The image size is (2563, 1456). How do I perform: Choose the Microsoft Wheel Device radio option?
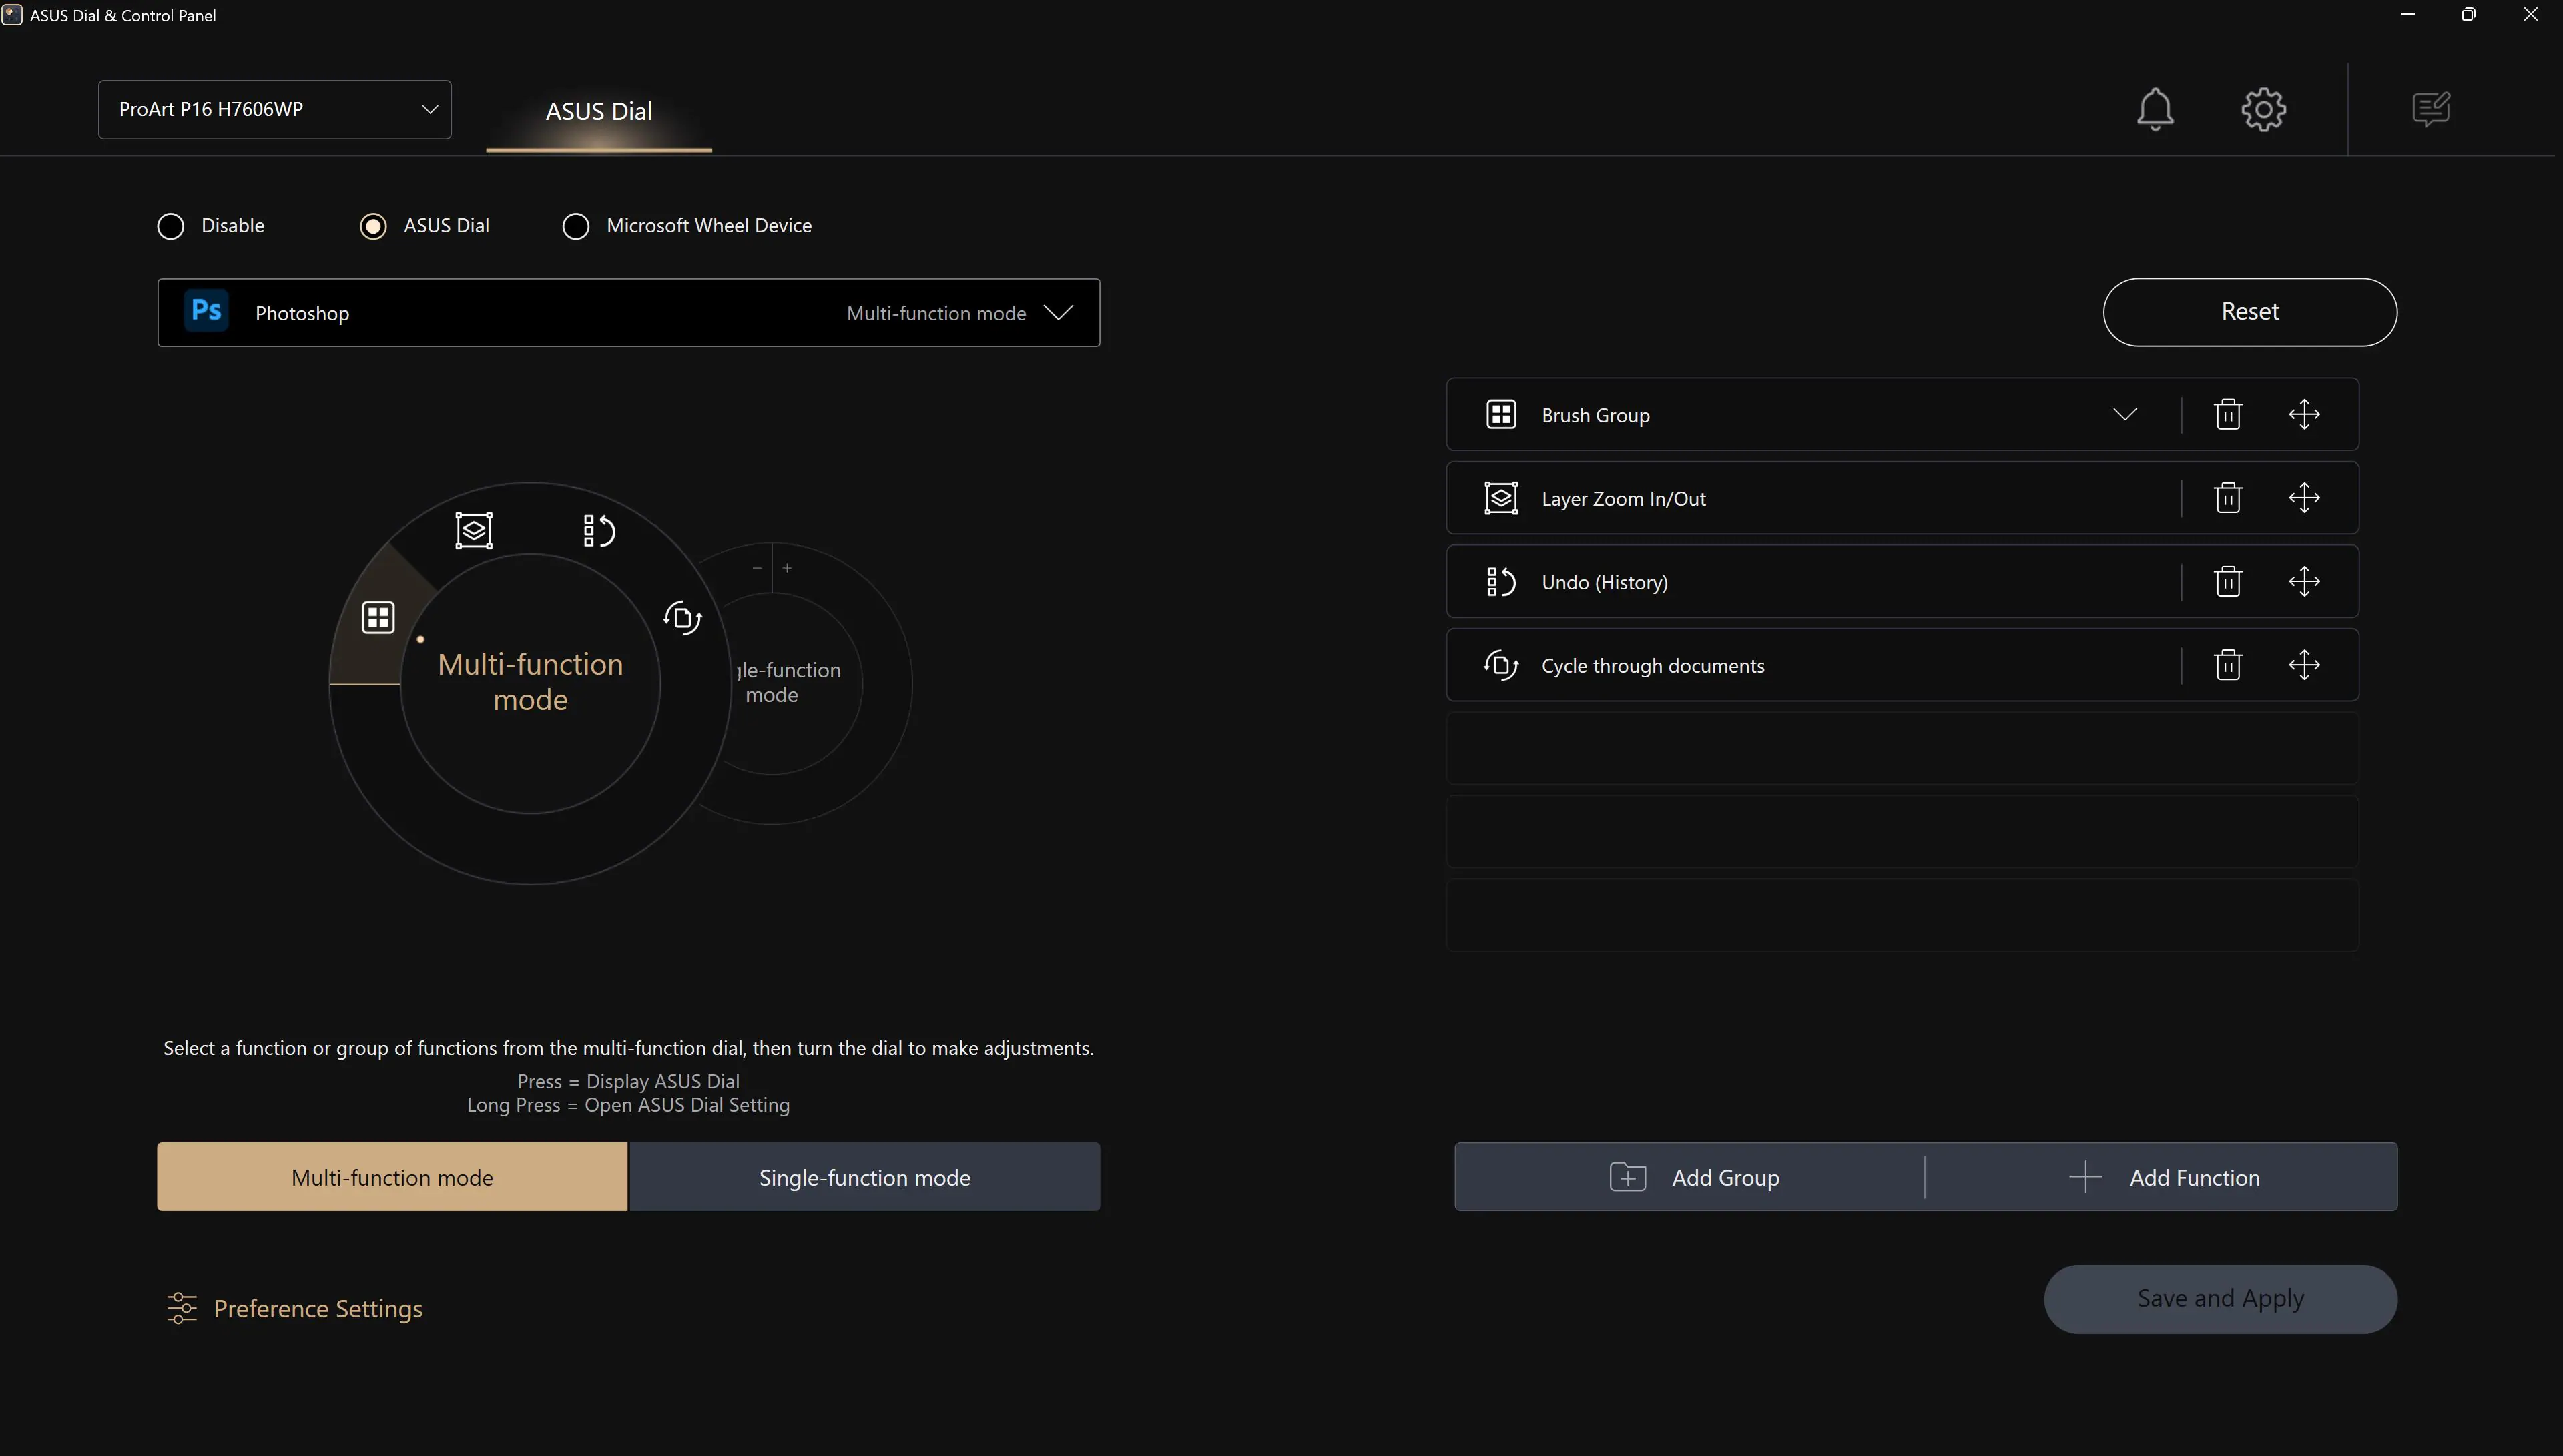coord(576,226)
